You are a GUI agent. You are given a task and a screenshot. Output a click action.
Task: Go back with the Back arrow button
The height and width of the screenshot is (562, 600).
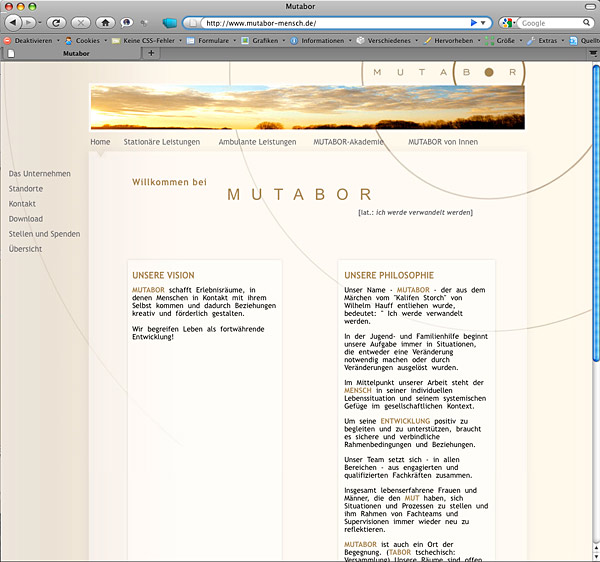(13, 23)
